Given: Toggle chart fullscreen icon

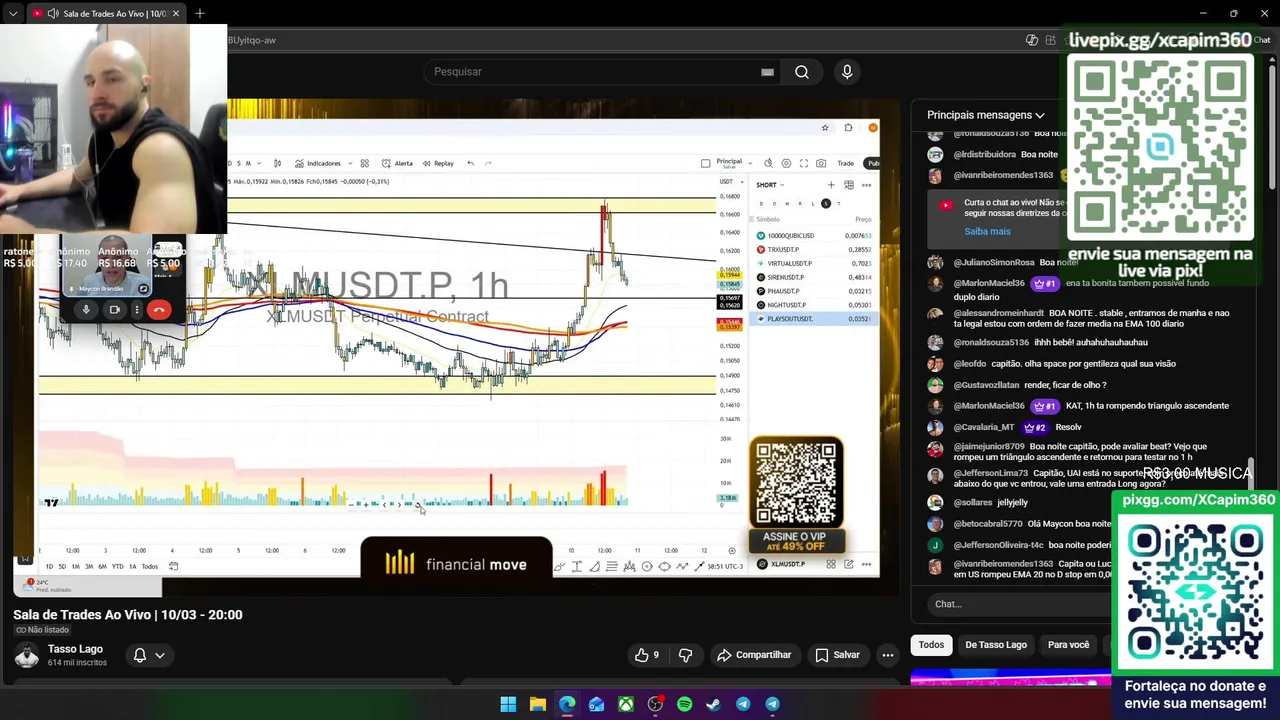Looking at the screenshot, I should tap(803, 163).
